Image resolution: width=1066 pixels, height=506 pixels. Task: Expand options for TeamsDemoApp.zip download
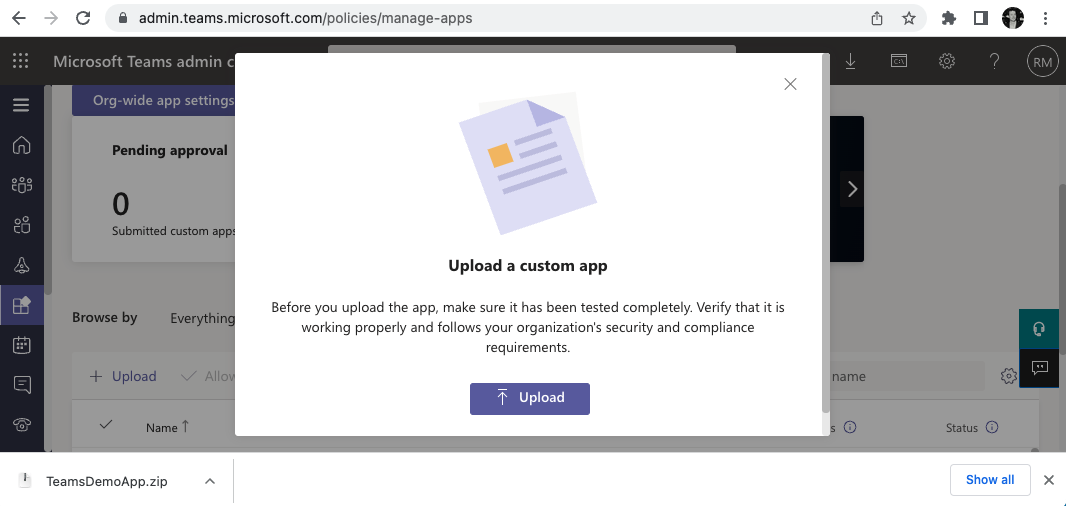point(210,482)
